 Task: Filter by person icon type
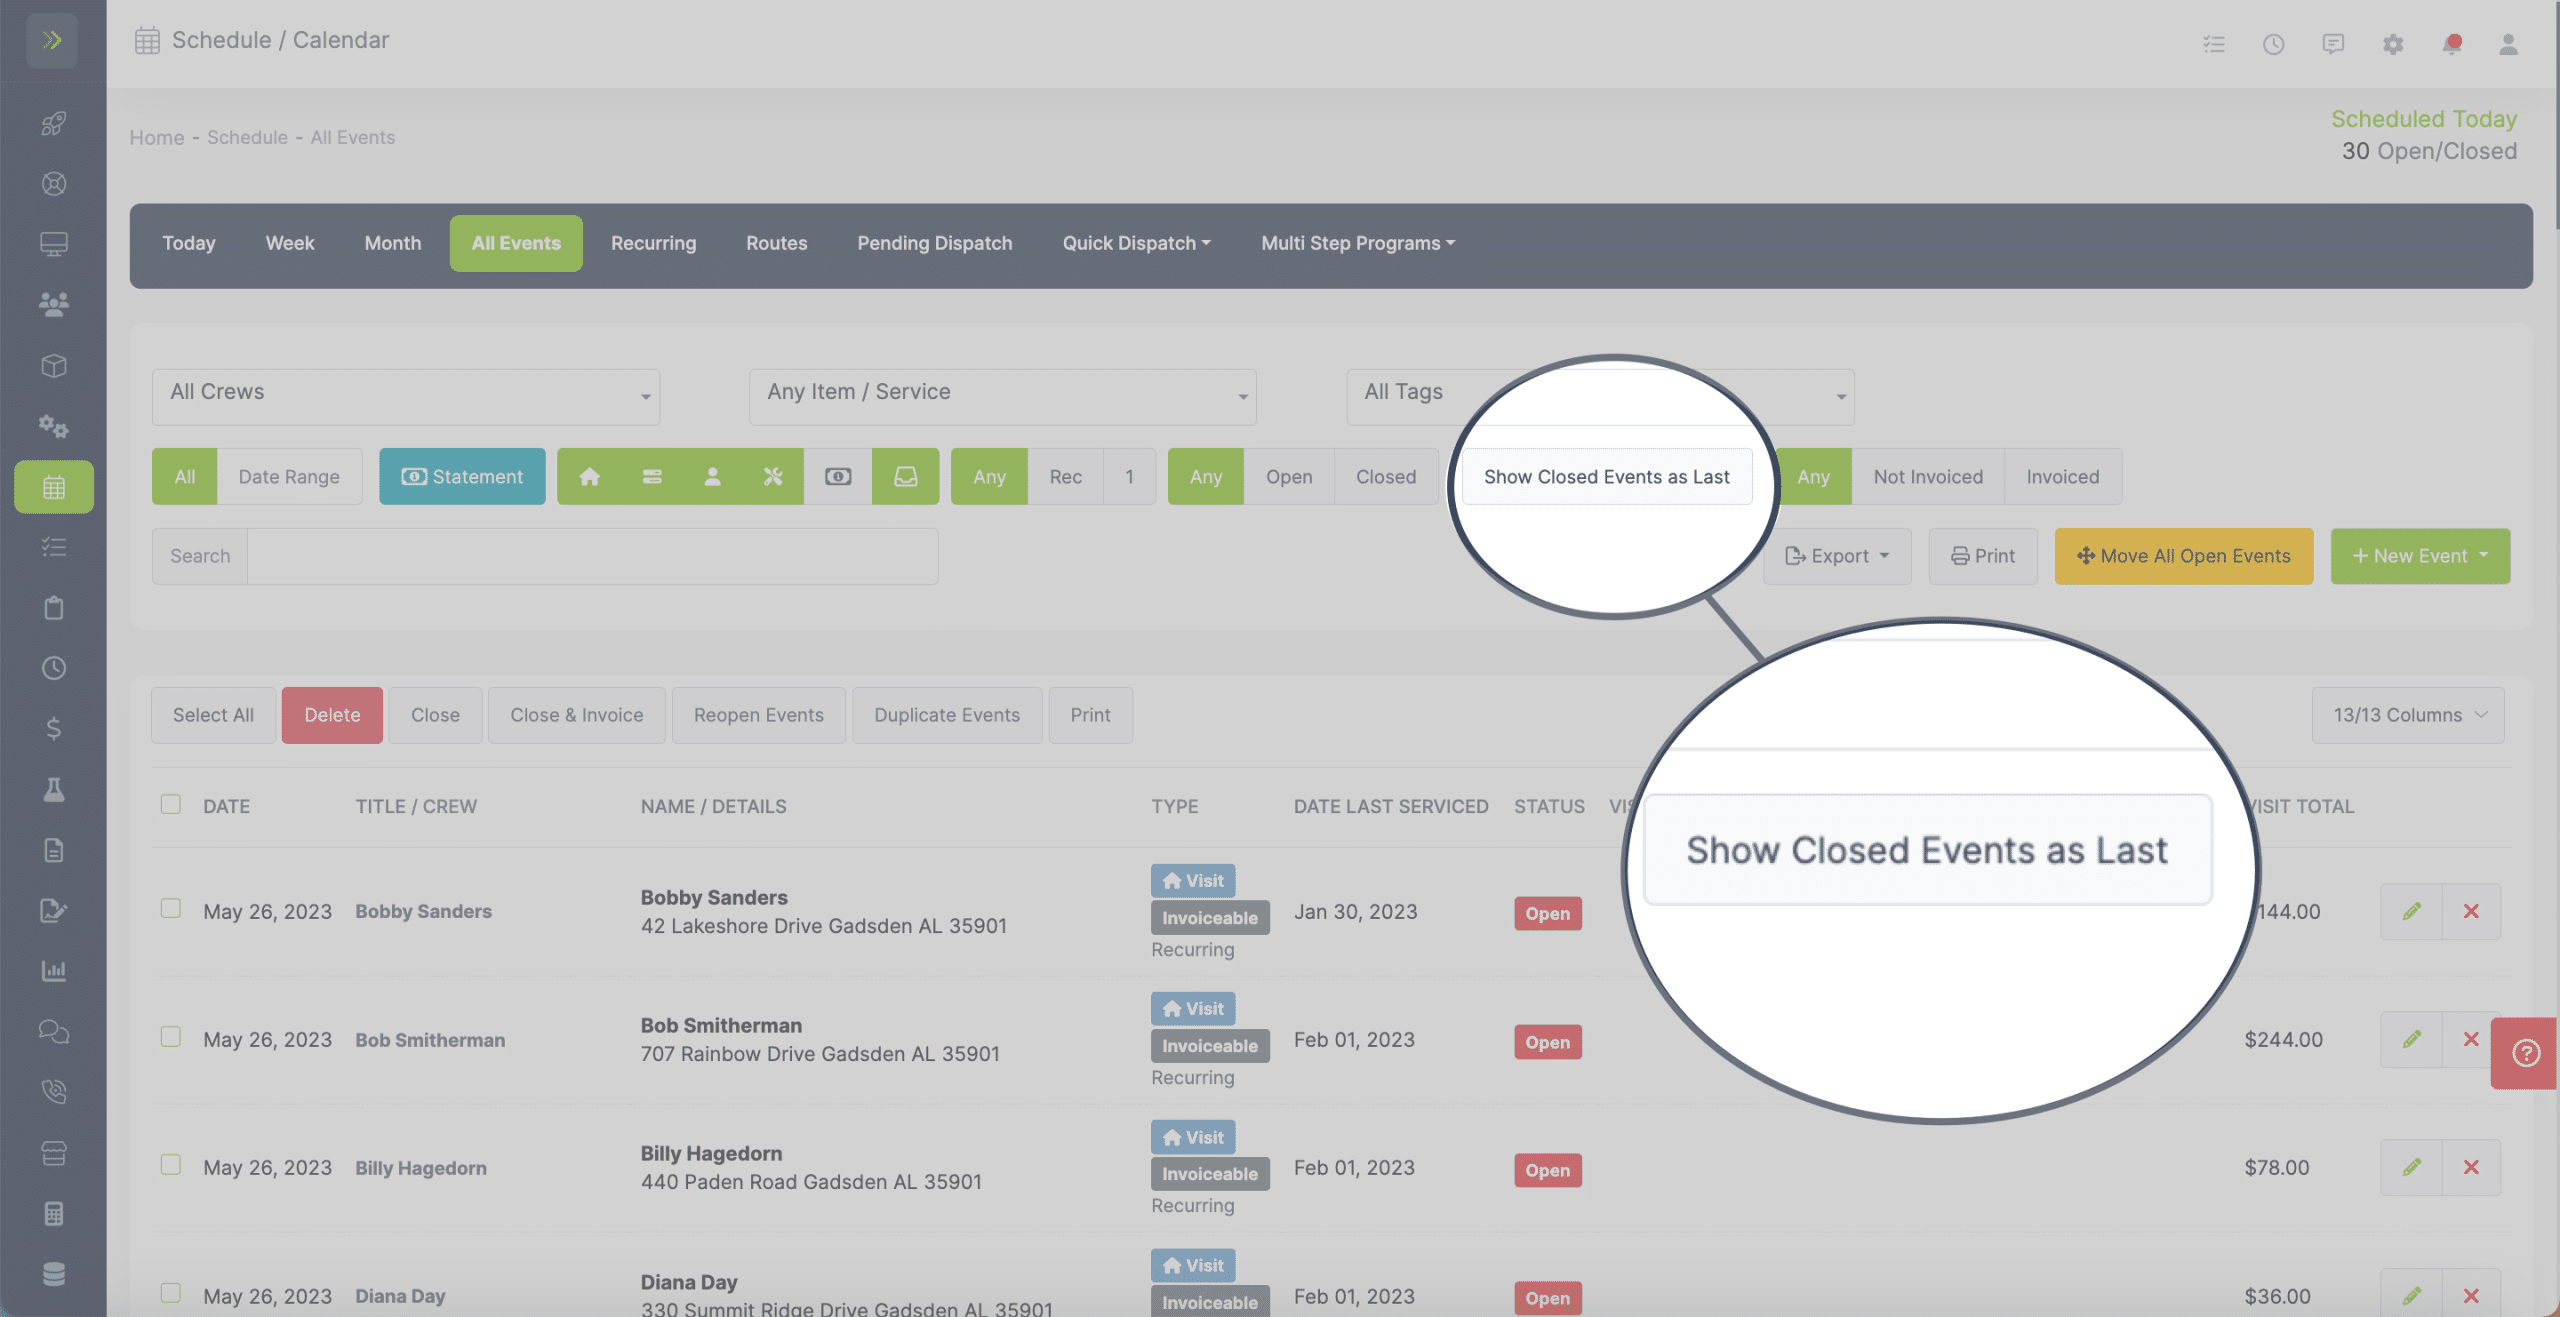tap(712, 477)
